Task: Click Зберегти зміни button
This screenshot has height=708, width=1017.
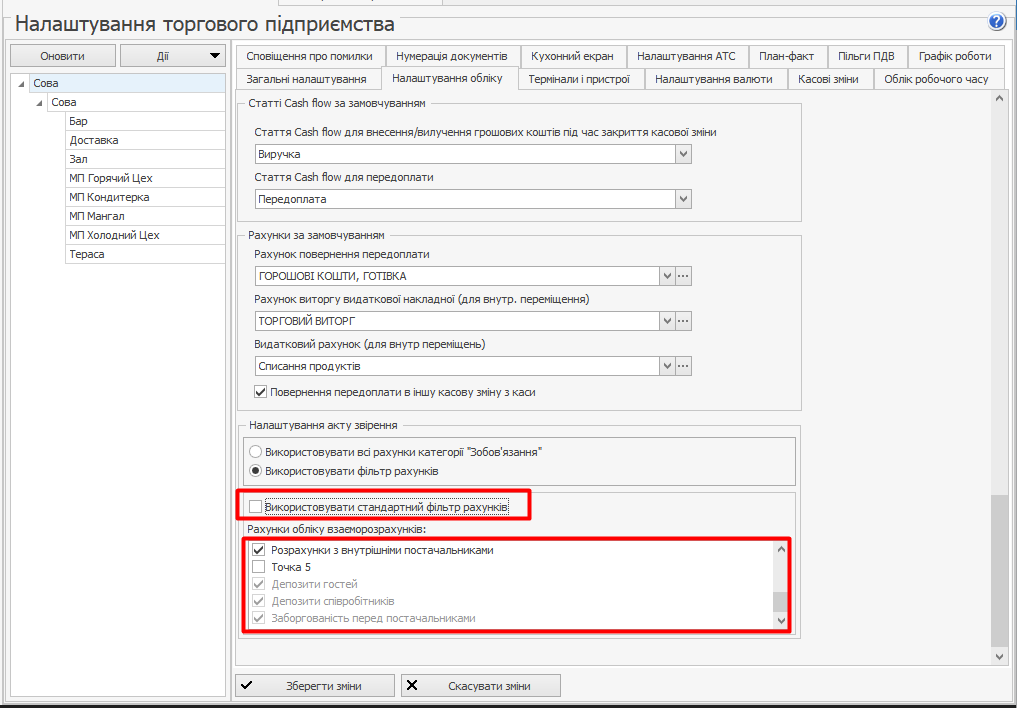Action: click(314, 686)
